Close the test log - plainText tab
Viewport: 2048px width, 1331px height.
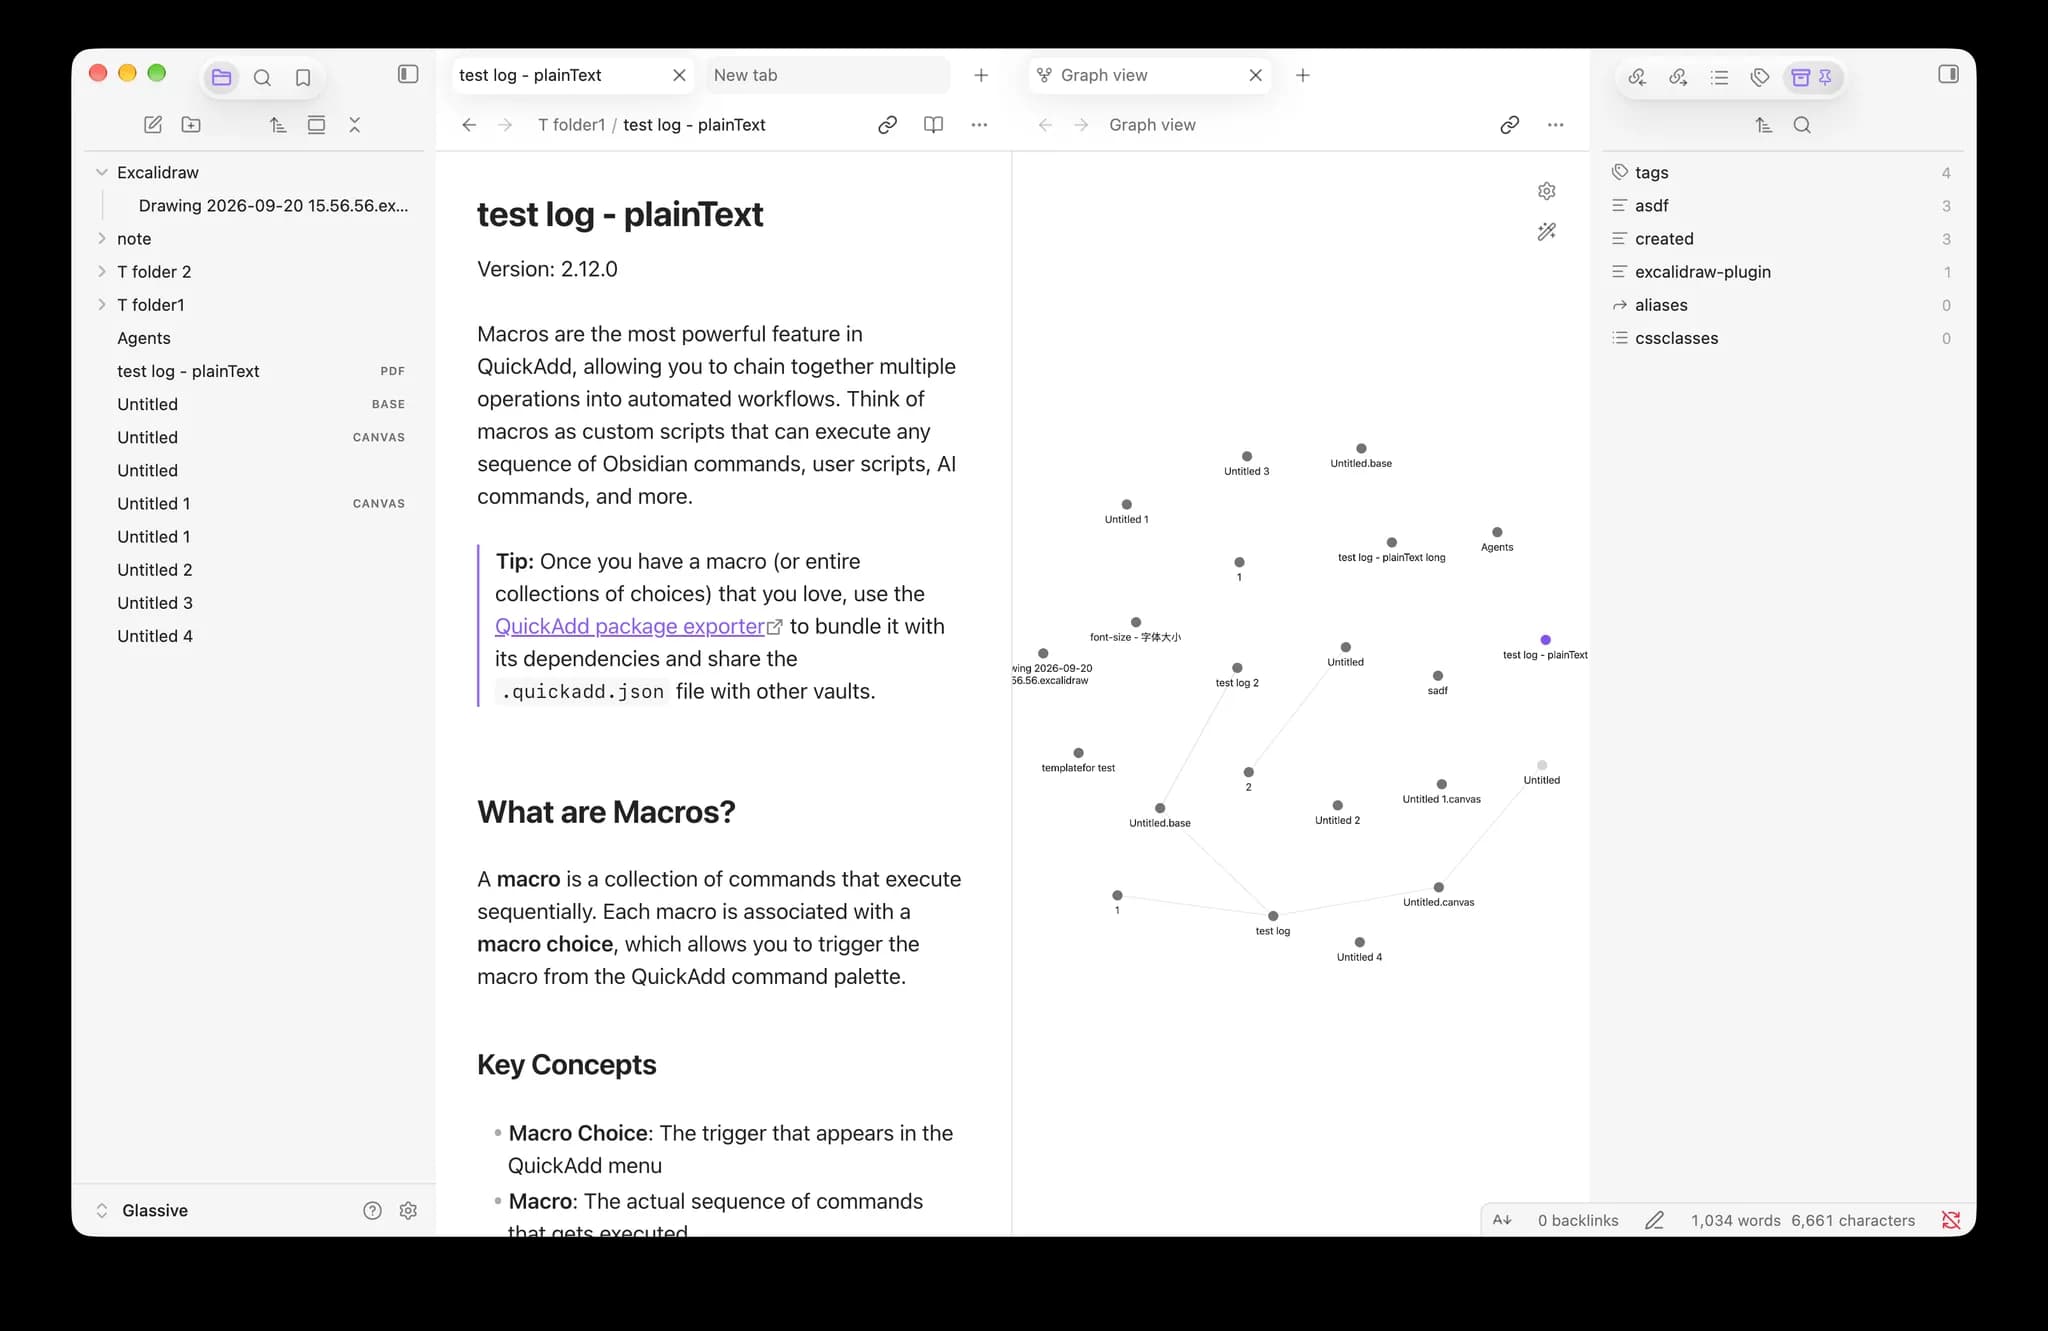(x=679, y=75)
